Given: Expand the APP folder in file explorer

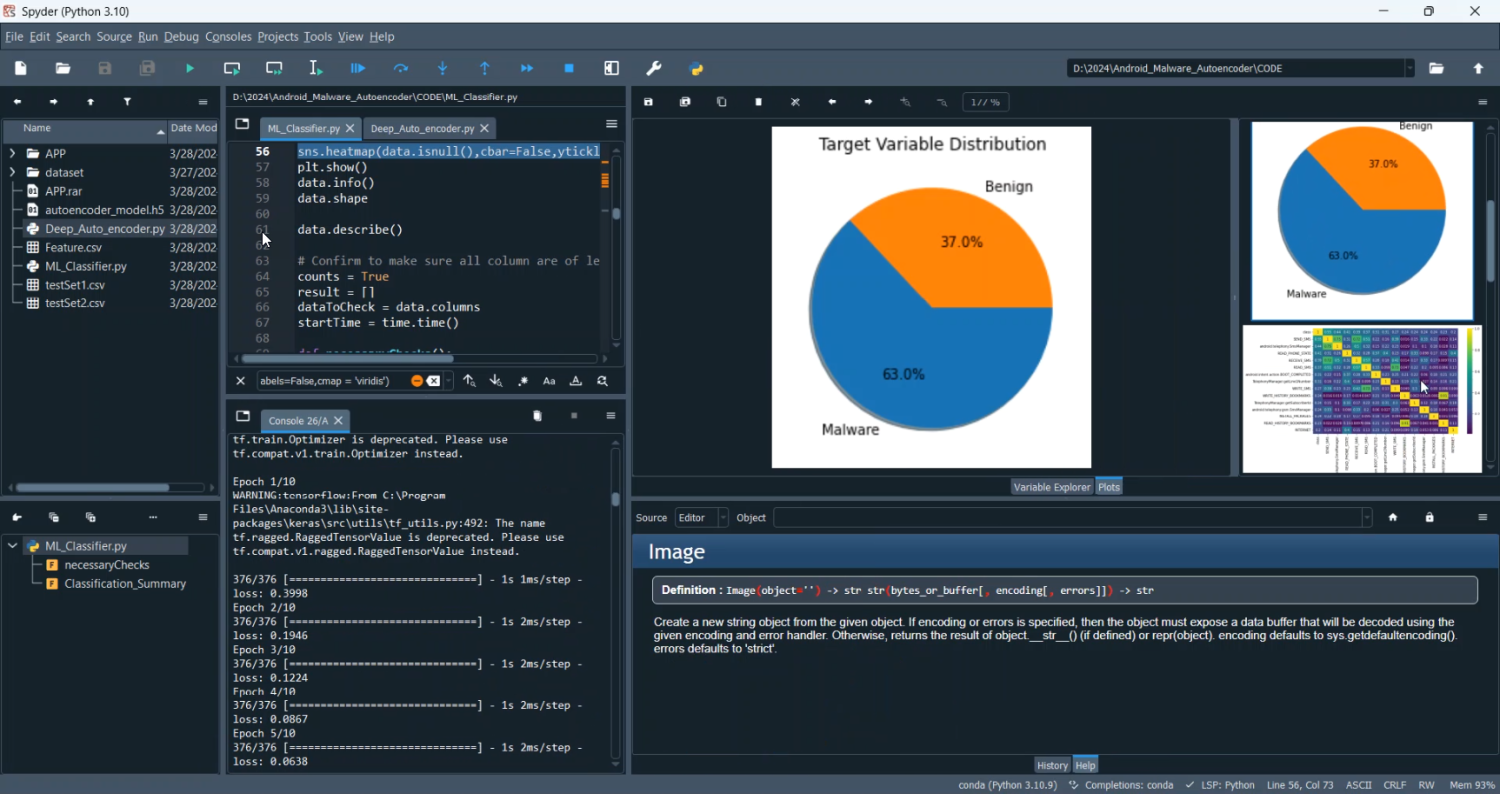Looking at the screenshot, I should (x=12, y=154).
